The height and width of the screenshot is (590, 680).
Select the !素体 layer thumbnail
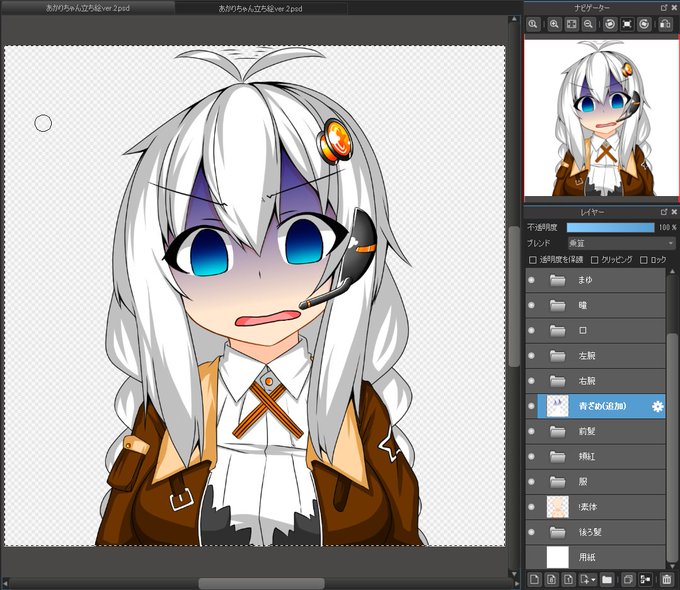(x=558, y=507)
